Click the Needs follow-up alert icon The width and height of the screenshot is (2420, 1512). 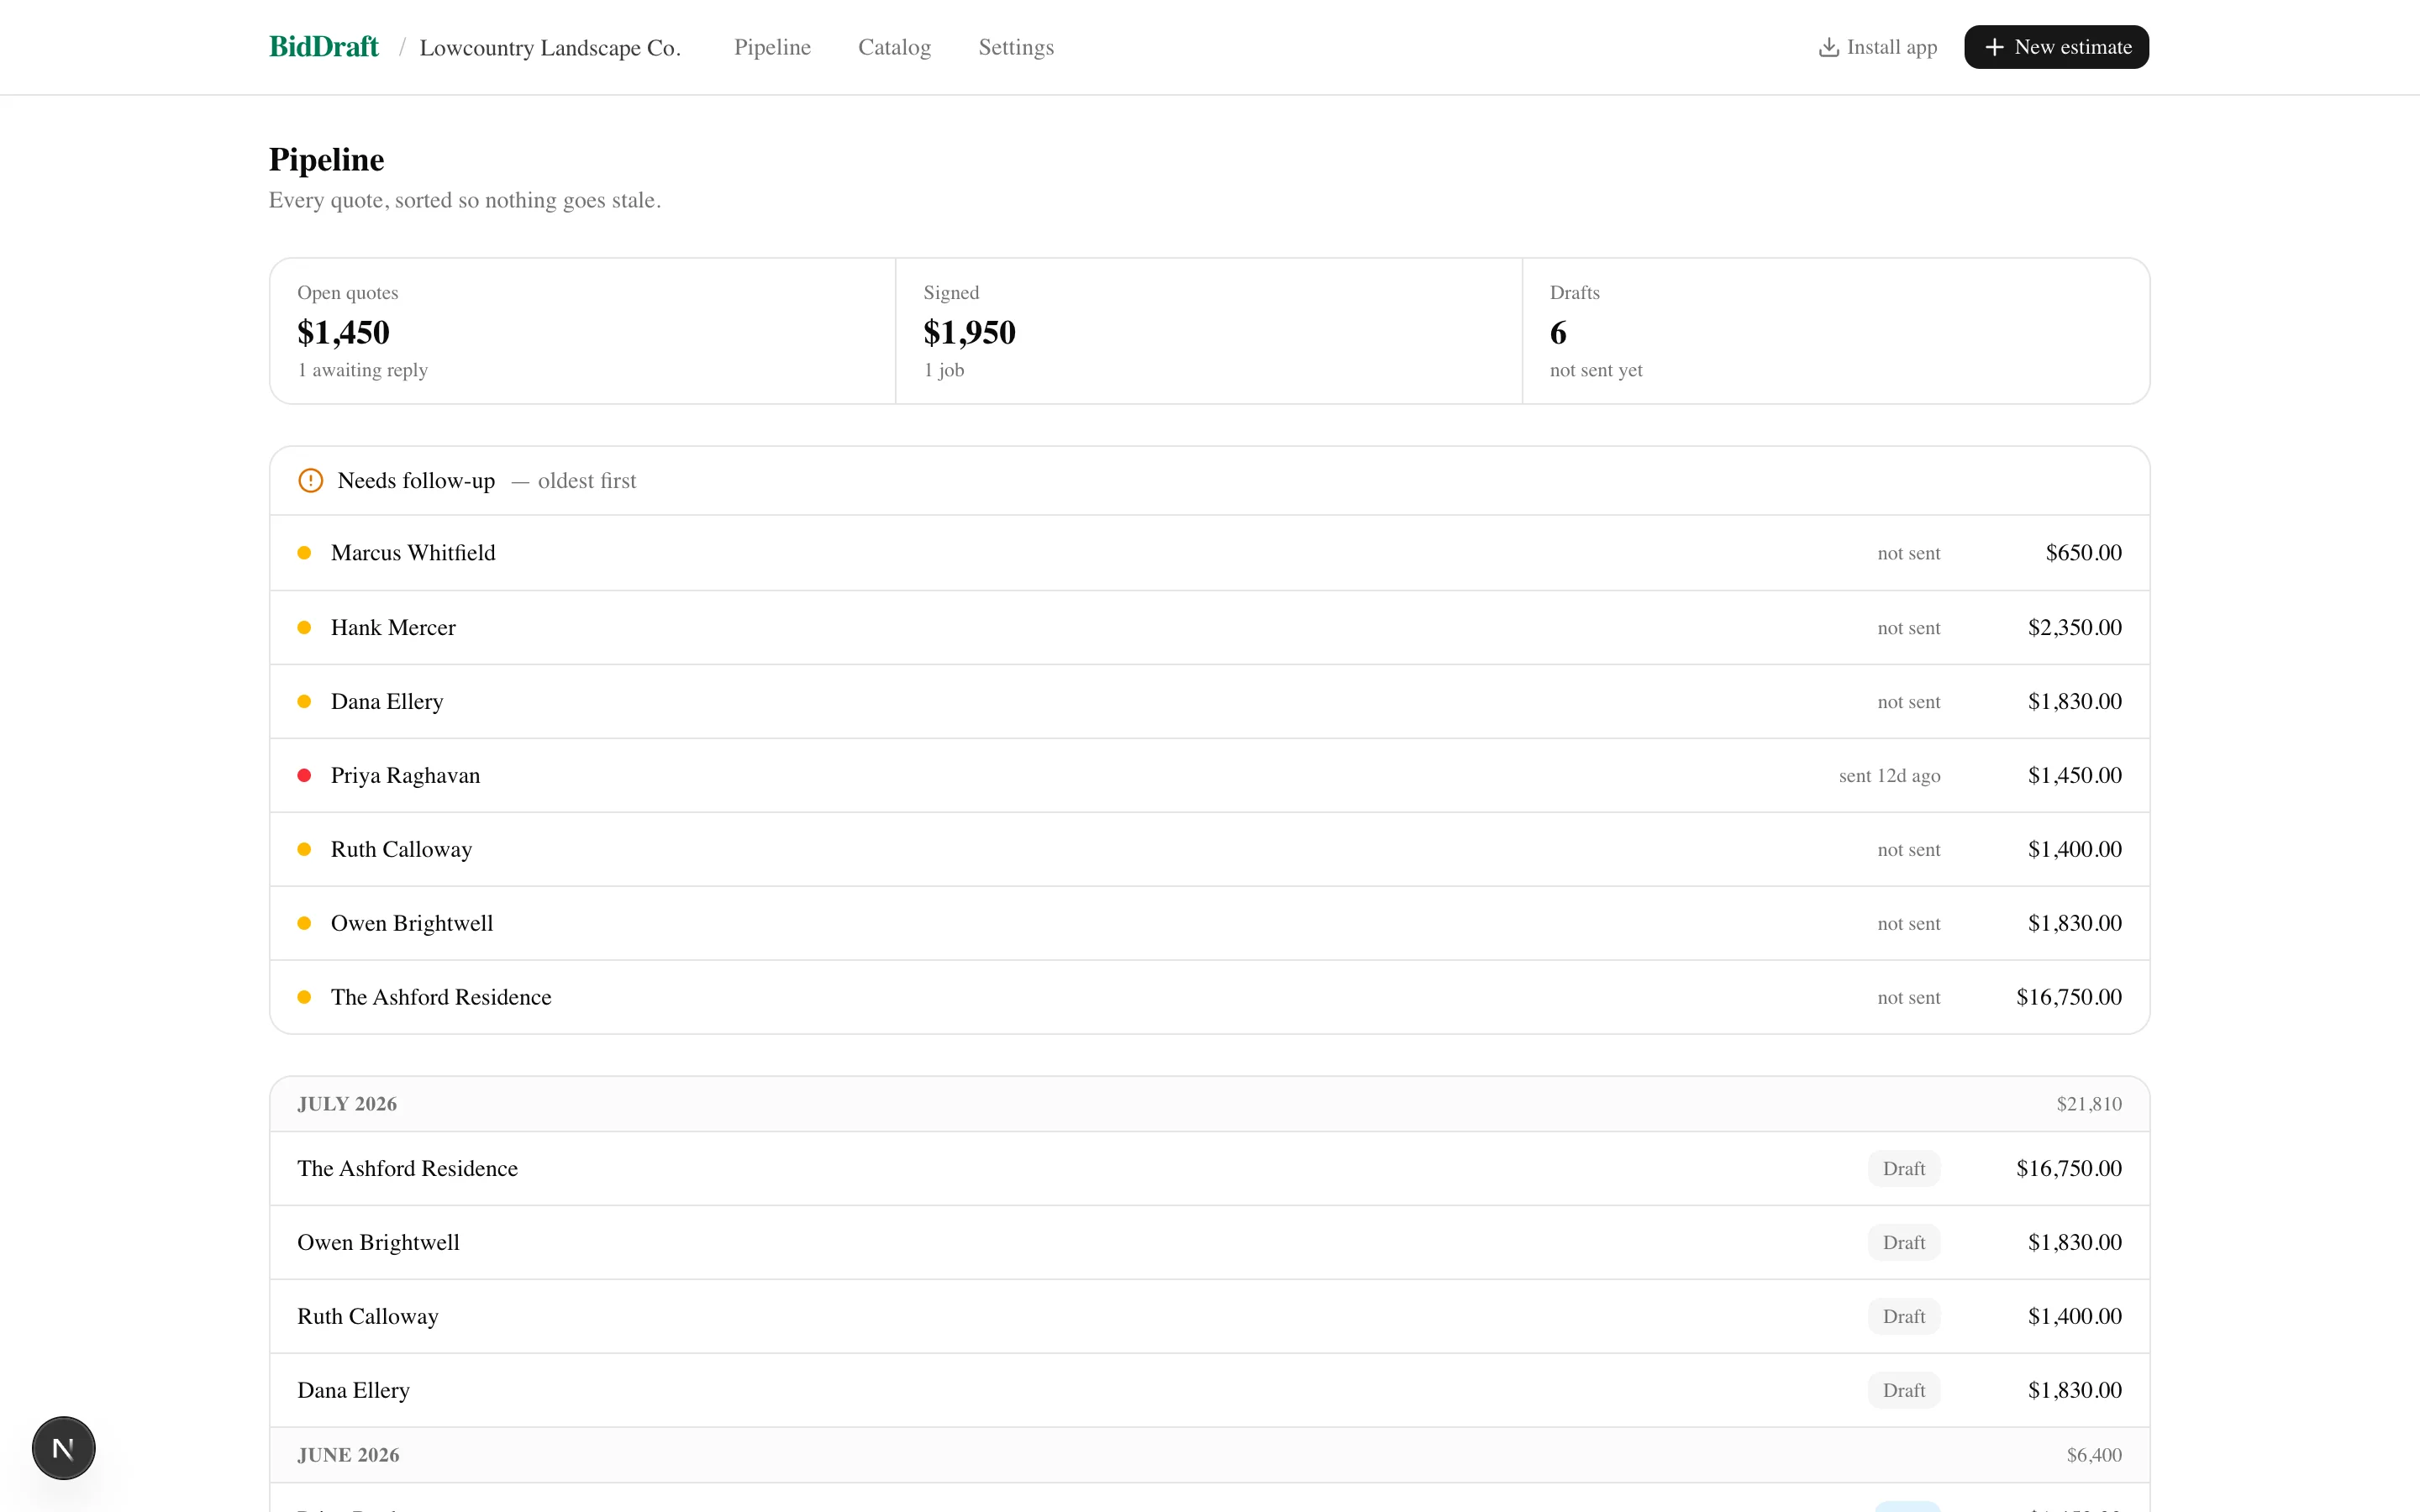click(x=311, y=481)
